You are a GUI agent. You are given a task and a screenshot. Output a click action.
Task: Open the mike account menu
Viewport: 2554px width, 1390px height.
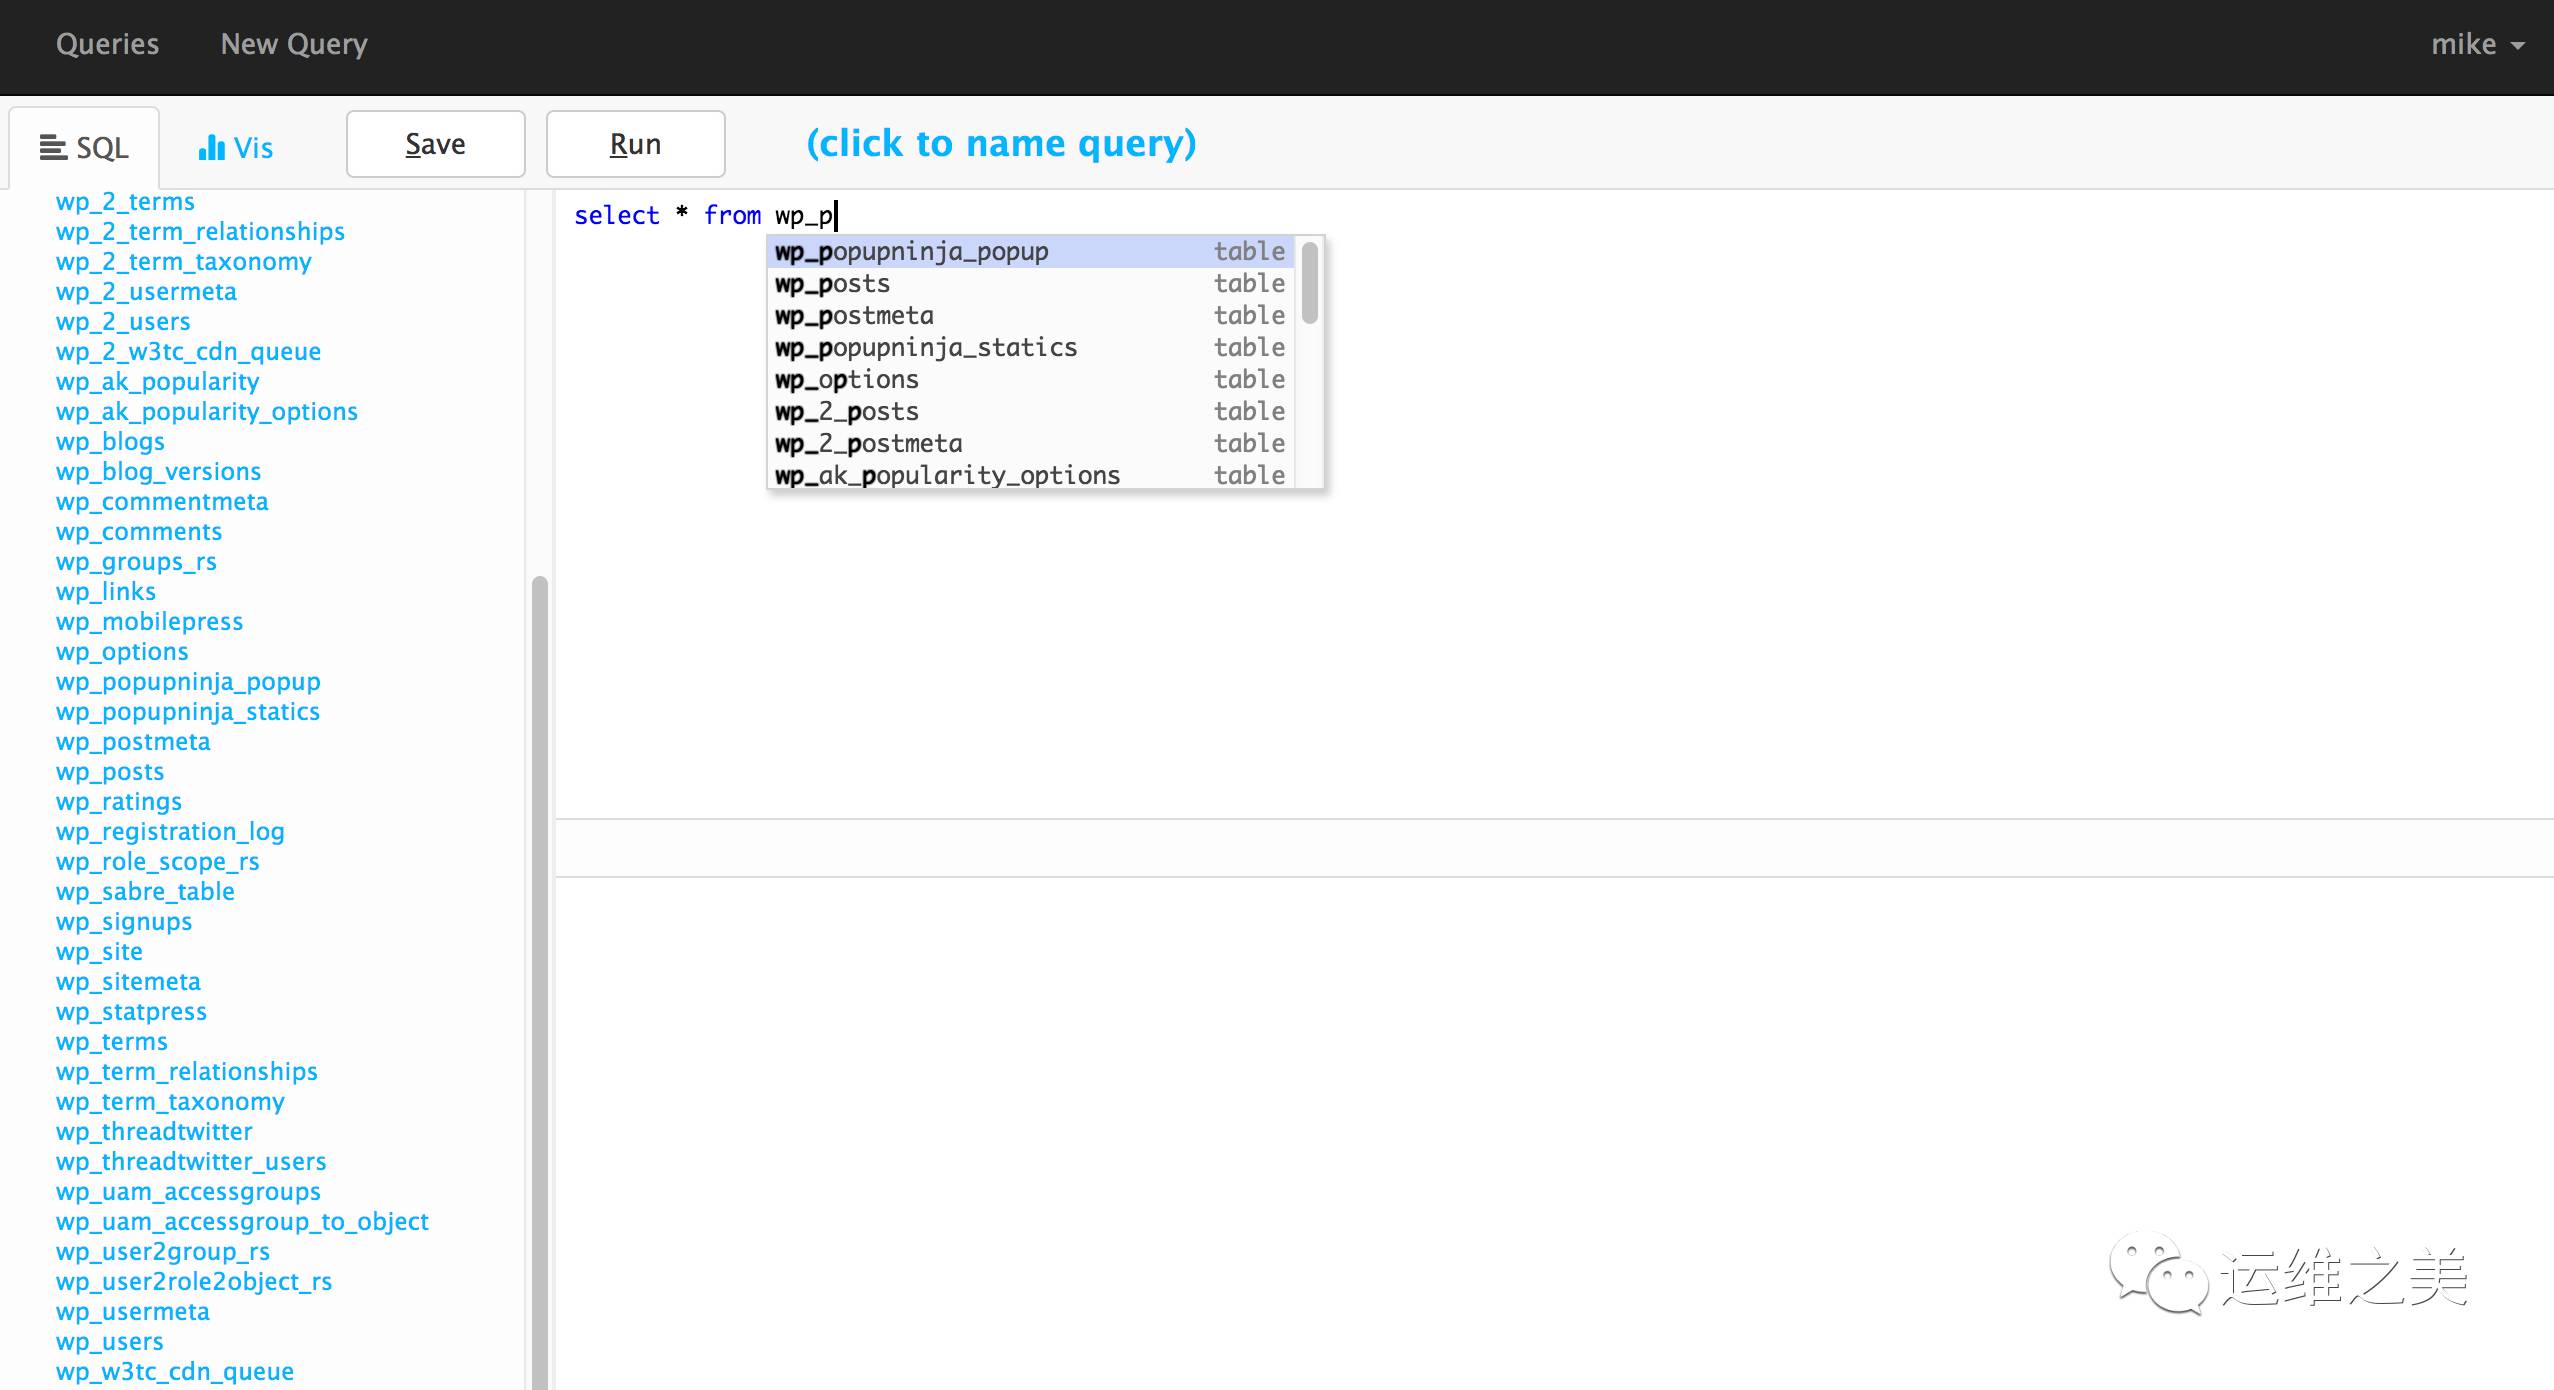(x=2470, y=45)
